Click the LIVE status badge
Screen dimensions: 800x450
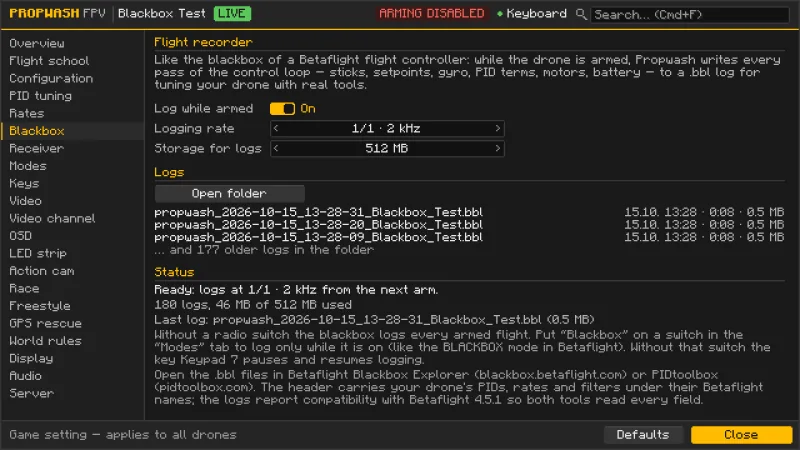232,13
